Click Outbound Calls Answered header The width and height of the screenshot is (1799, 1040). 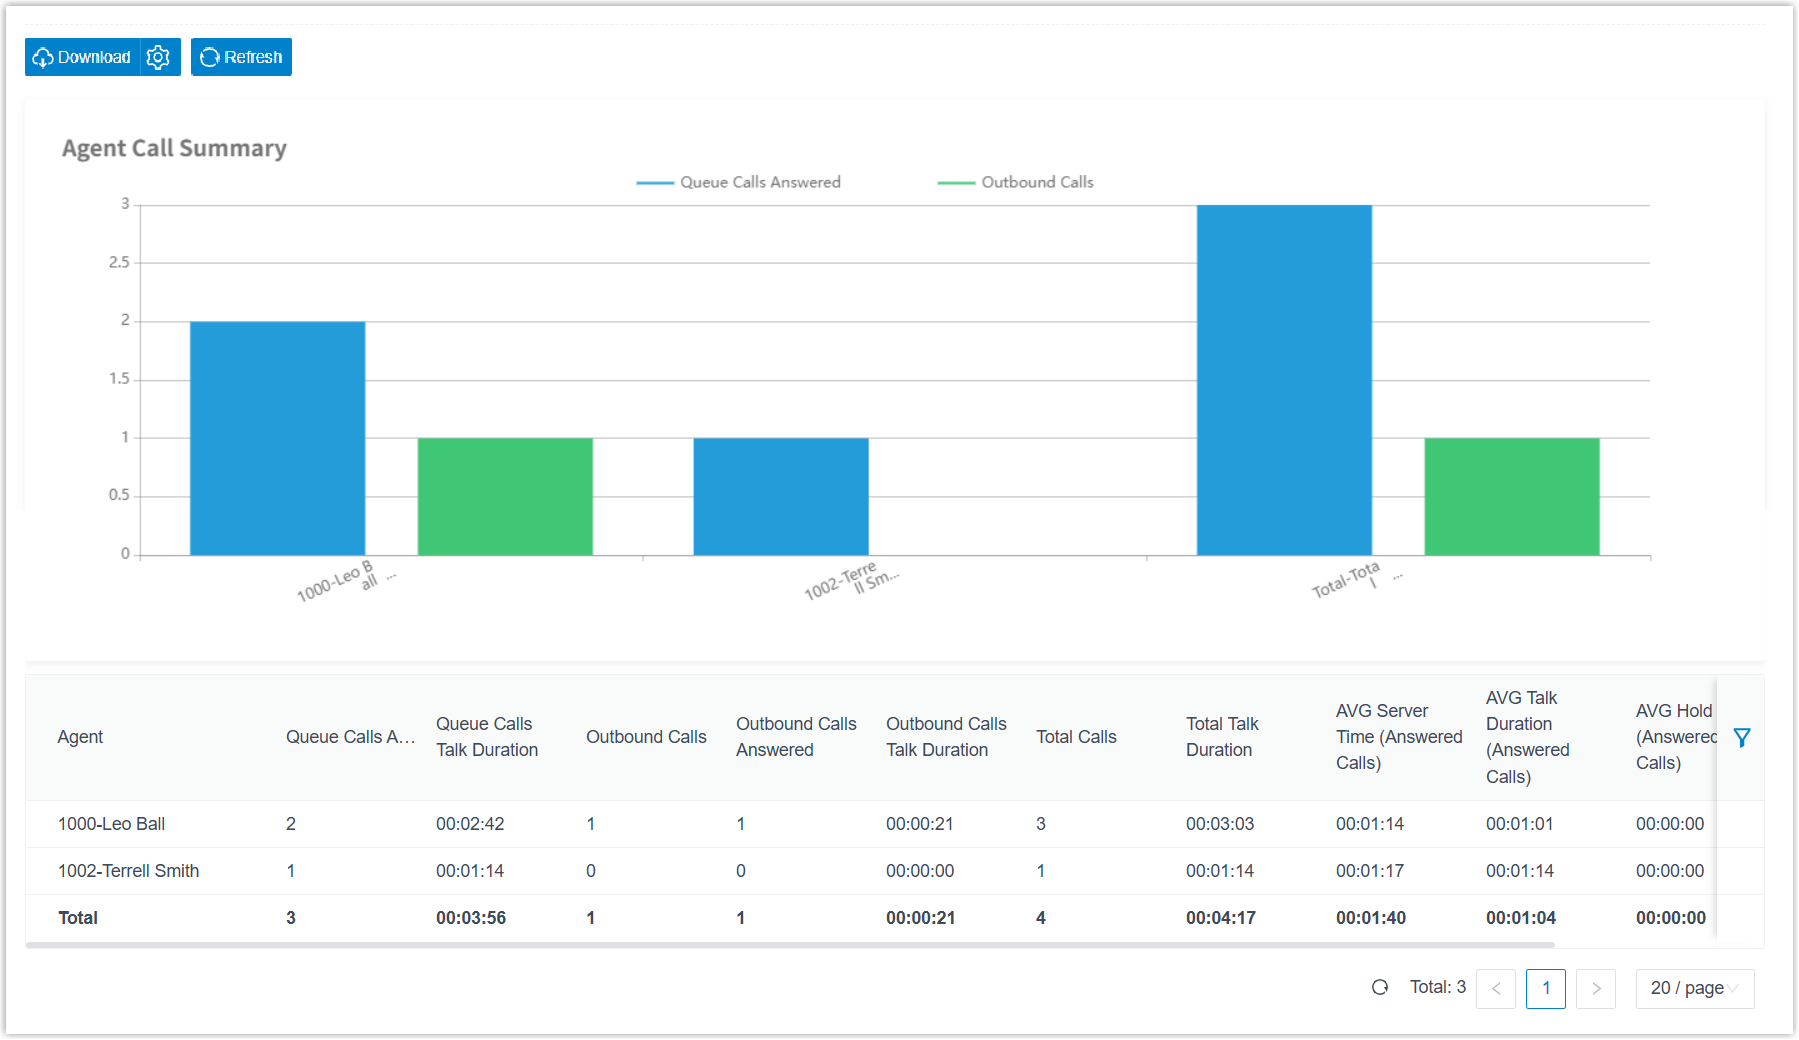(x=796, y=737)
